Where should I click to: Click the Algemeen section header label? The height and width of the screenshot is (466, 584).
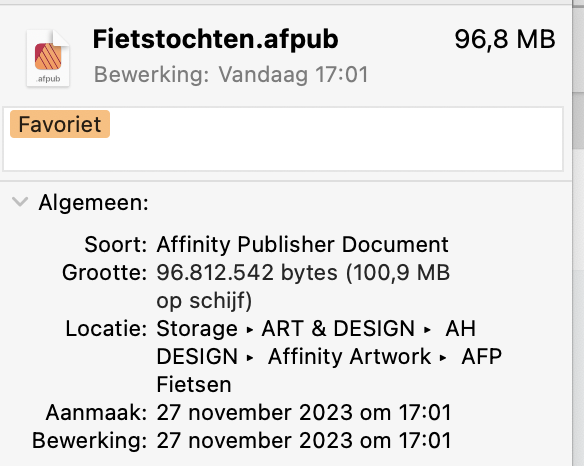point(93,203)
